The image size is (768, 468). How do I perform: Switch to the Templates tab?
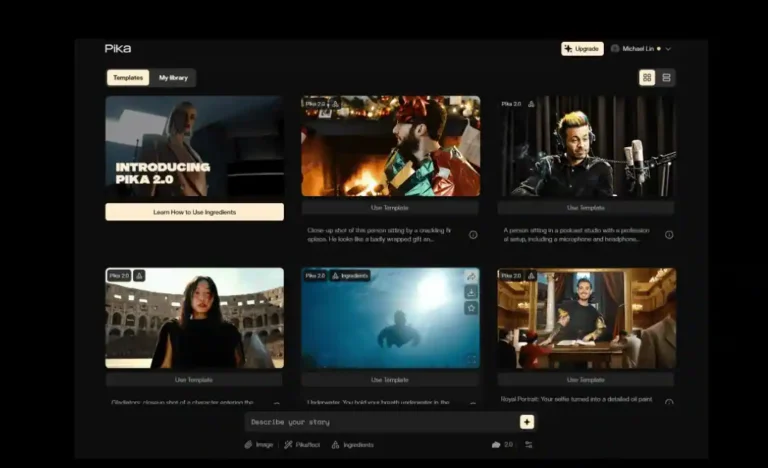128,77
